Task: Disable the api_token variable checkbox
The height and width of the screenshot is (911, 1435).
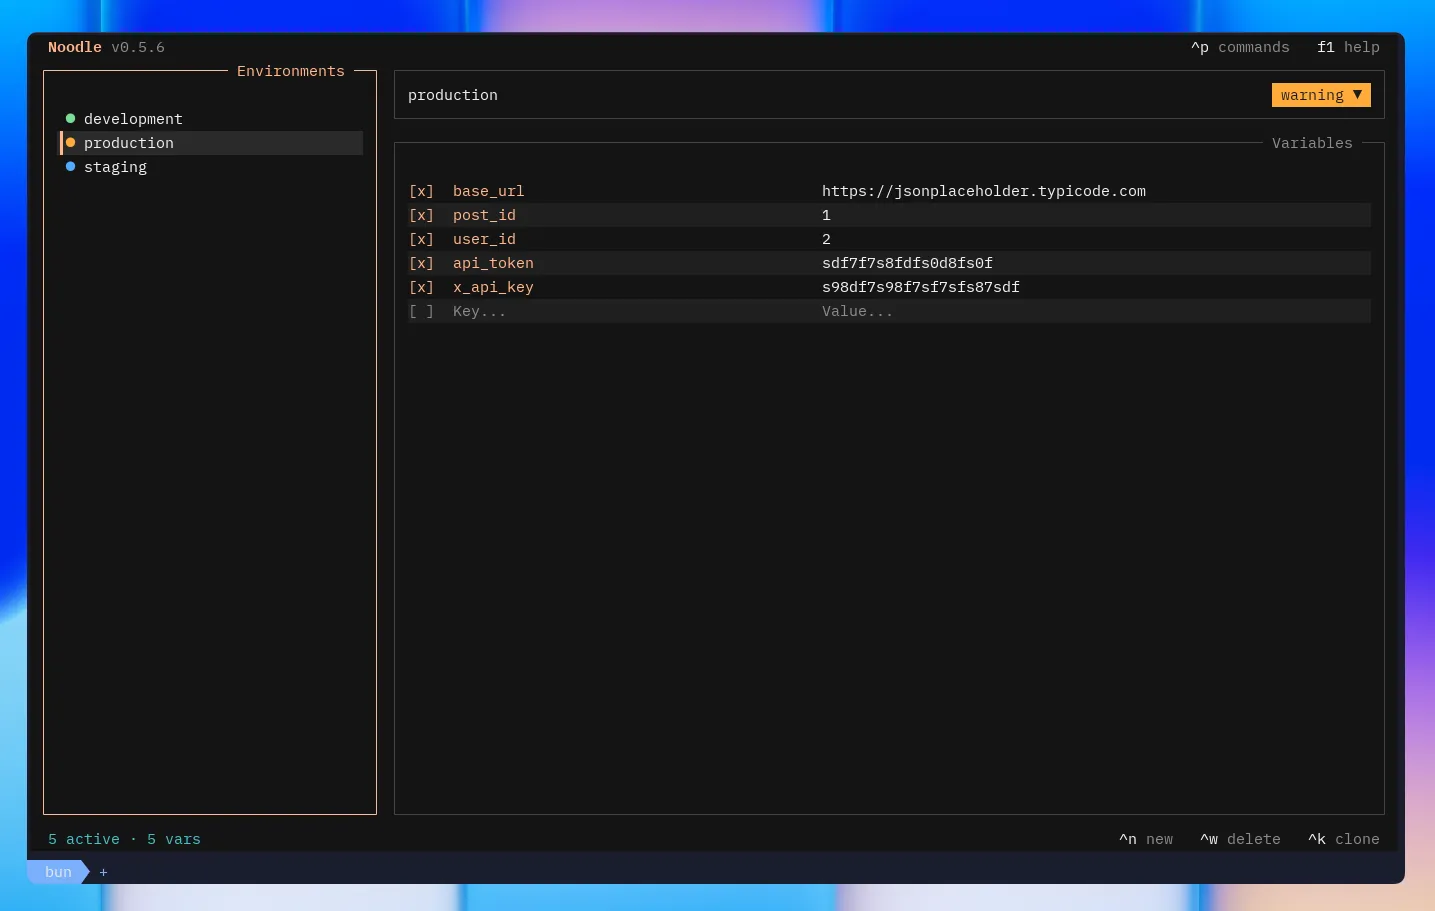Action: tap(421, 263)
